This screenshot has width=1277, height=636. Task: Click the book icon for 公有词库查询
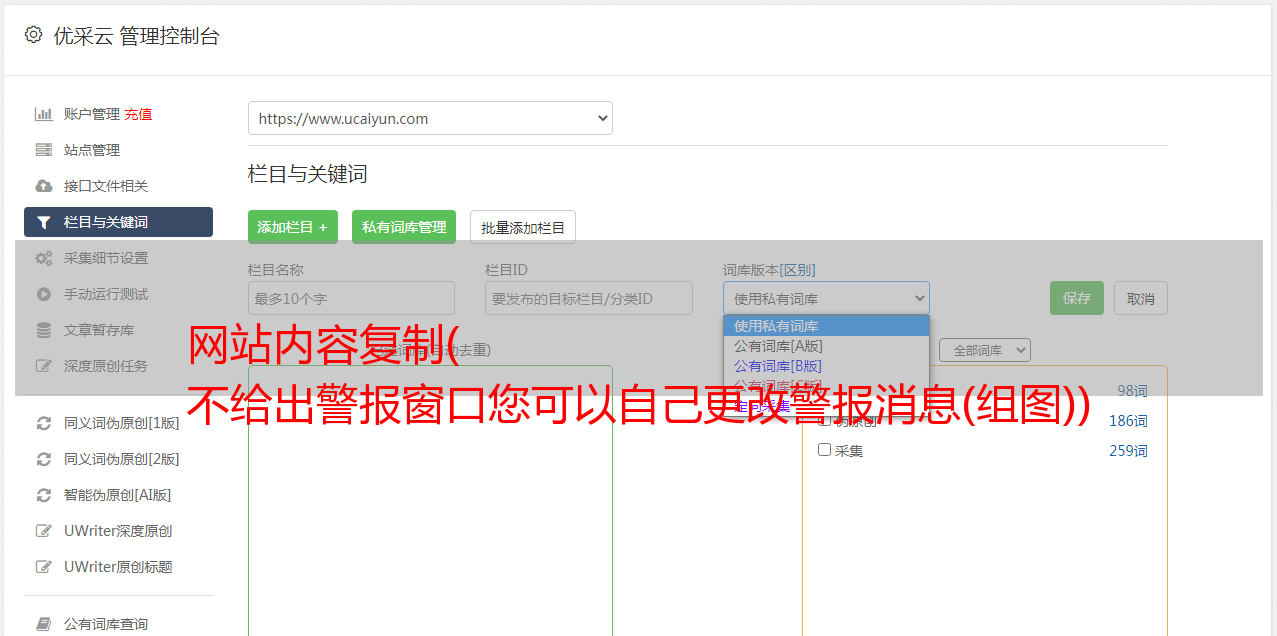44,624
